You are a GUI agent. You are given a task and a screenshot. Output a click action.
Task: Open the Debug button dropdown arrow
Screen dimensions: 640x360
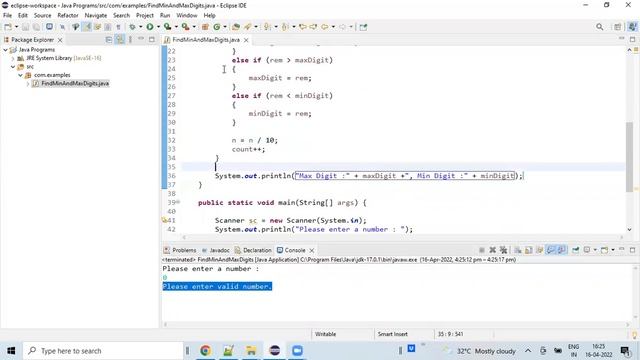point(140,27)
